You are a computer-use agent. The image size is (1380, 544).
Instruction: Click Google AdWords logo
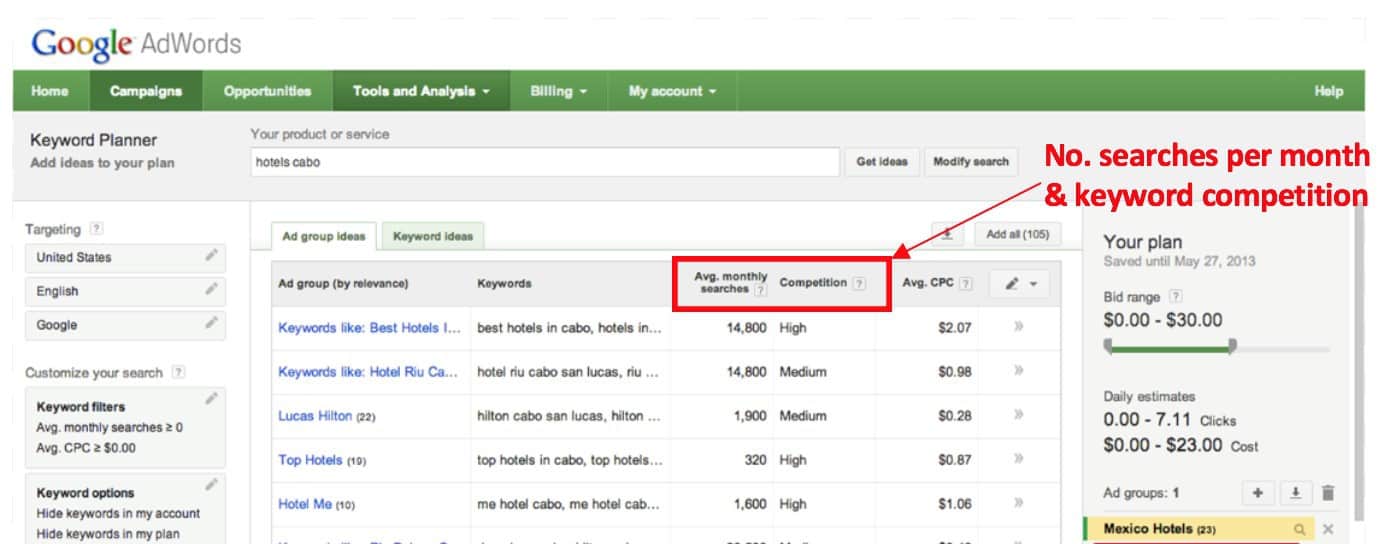tap(136, 43)
